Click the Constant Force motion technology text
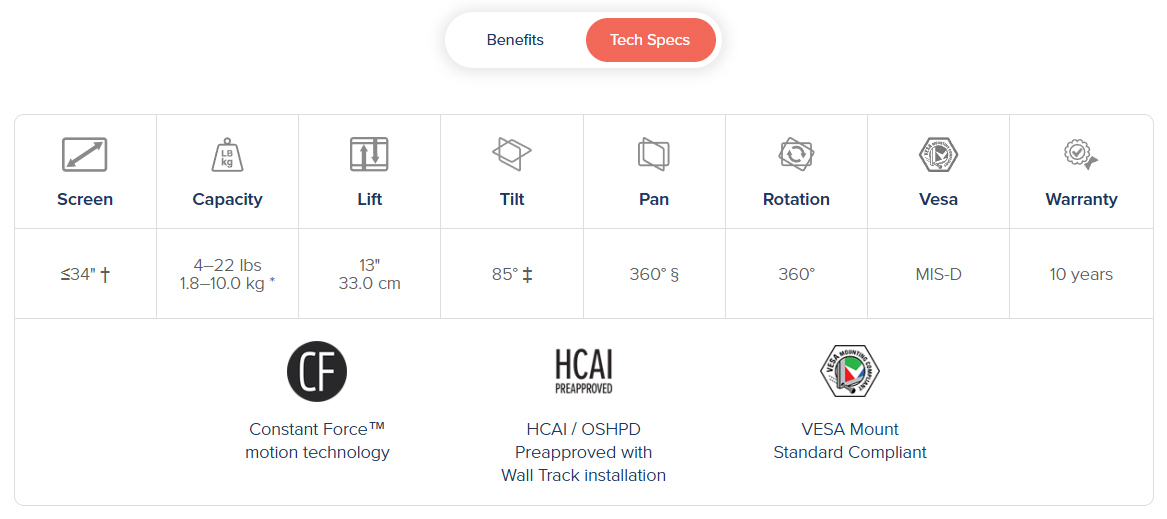Viewport: 1167px width, 519px height. 317,441
